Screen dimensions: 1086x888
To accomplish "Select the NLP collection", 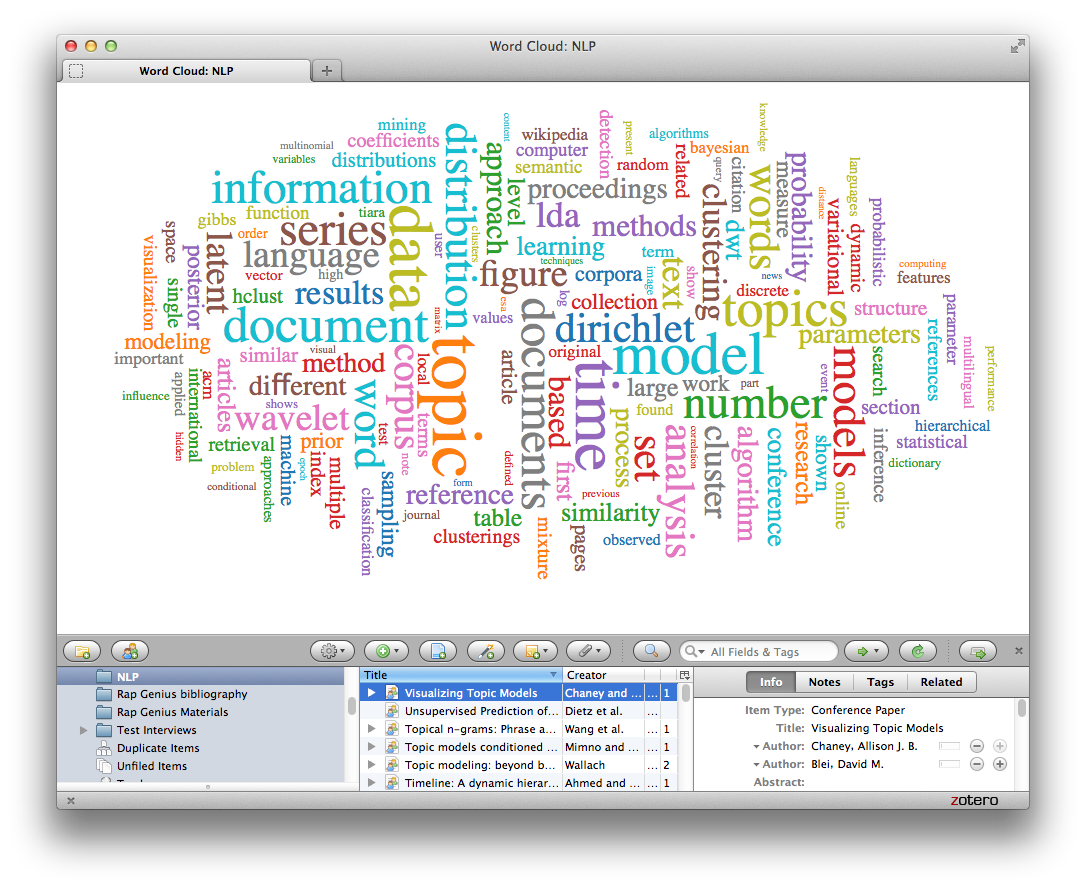I will [x=201, y=677].
